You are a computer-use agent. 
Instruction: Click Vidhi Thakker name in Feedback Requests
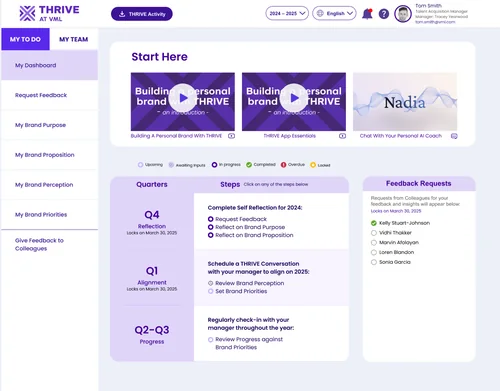click(x=395, y=233)
